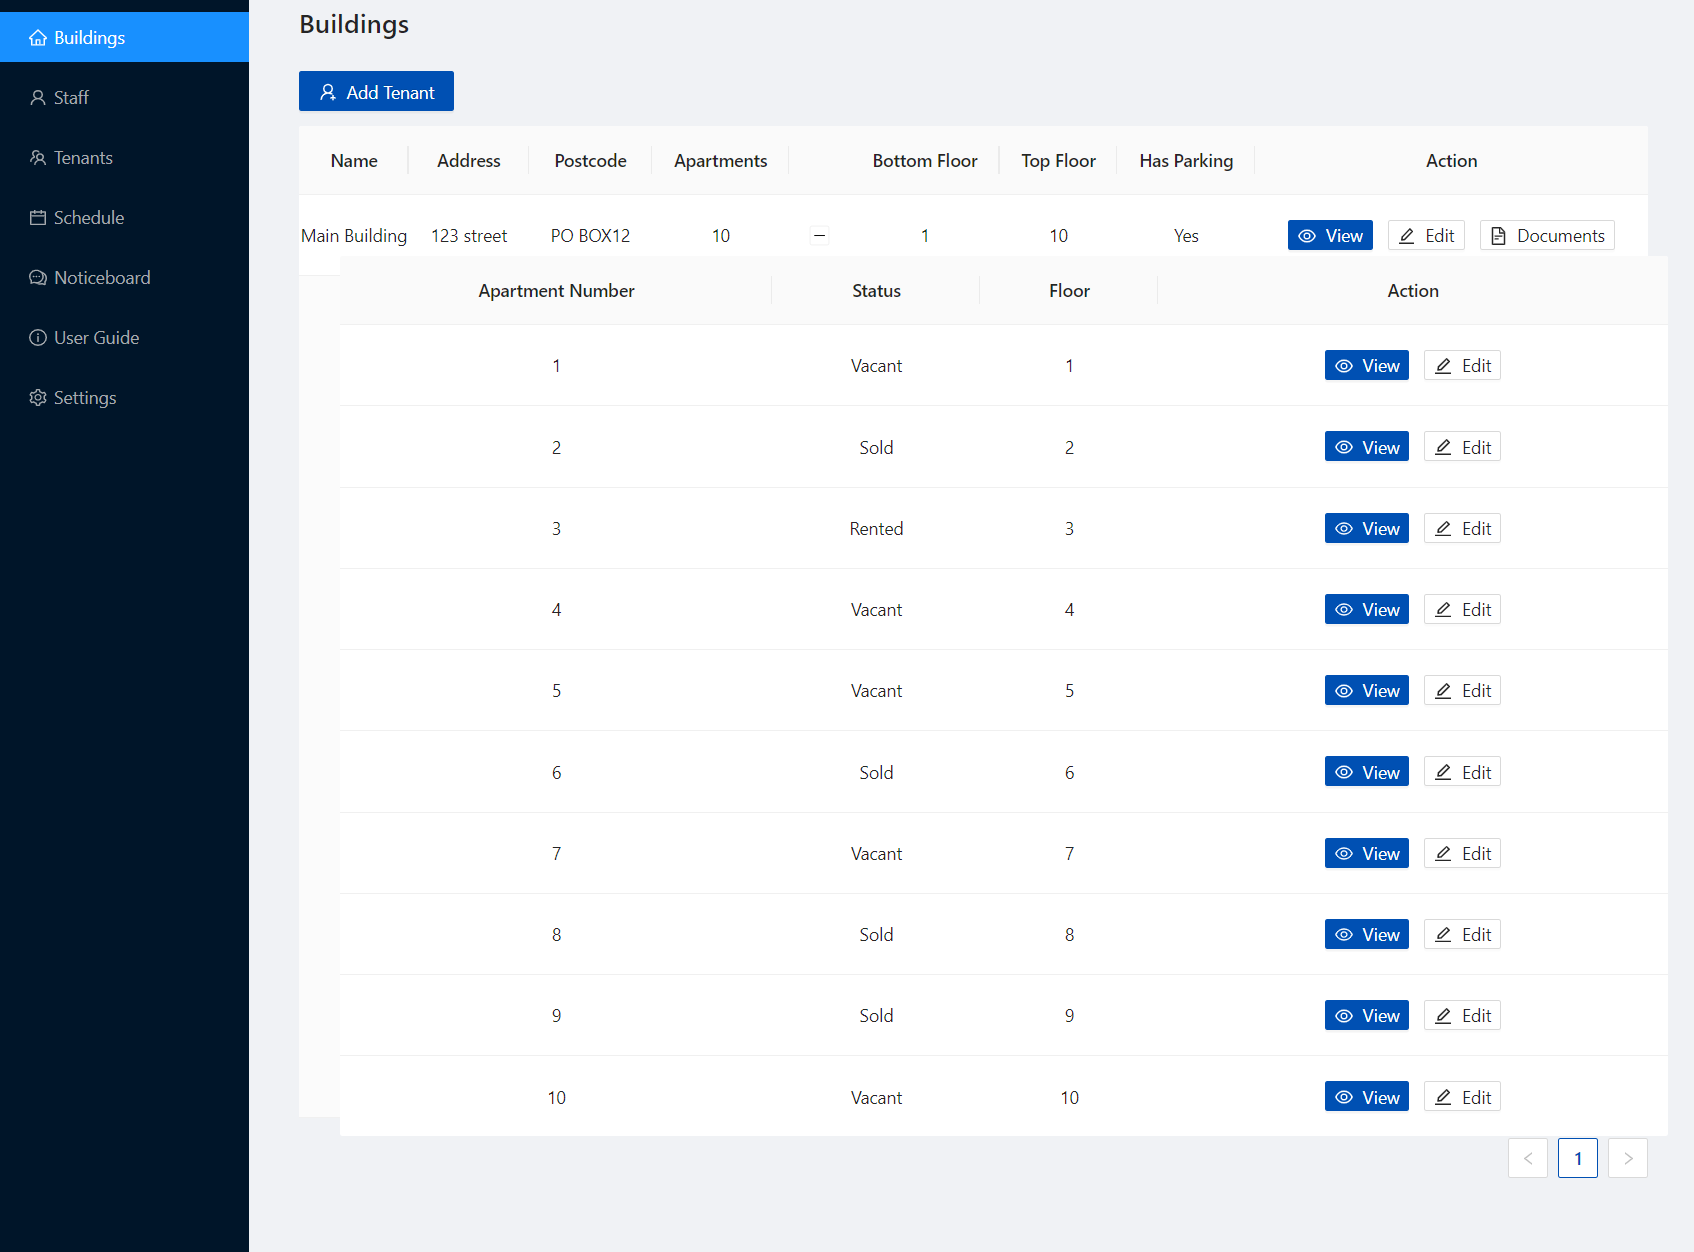View apartment 5
This screenshot has height=1252, width=1694.
click(1367, 690)
